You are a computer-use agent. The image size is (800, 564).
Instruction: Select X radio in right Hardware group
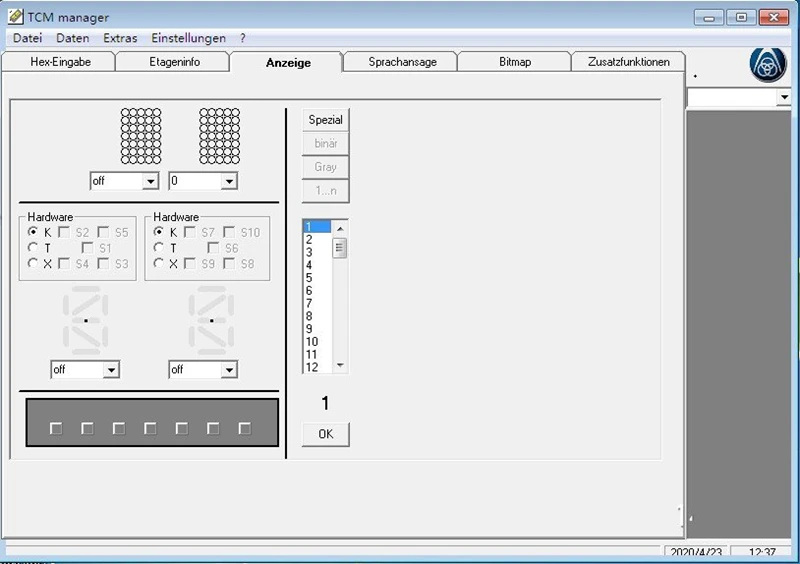(159, 263)
